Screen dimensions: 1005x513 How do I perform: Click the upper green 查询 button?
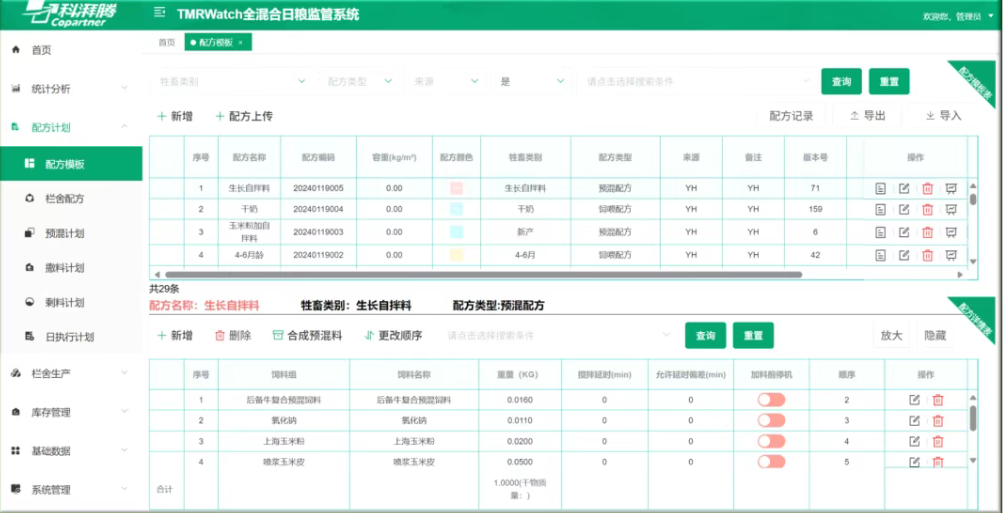841,82
